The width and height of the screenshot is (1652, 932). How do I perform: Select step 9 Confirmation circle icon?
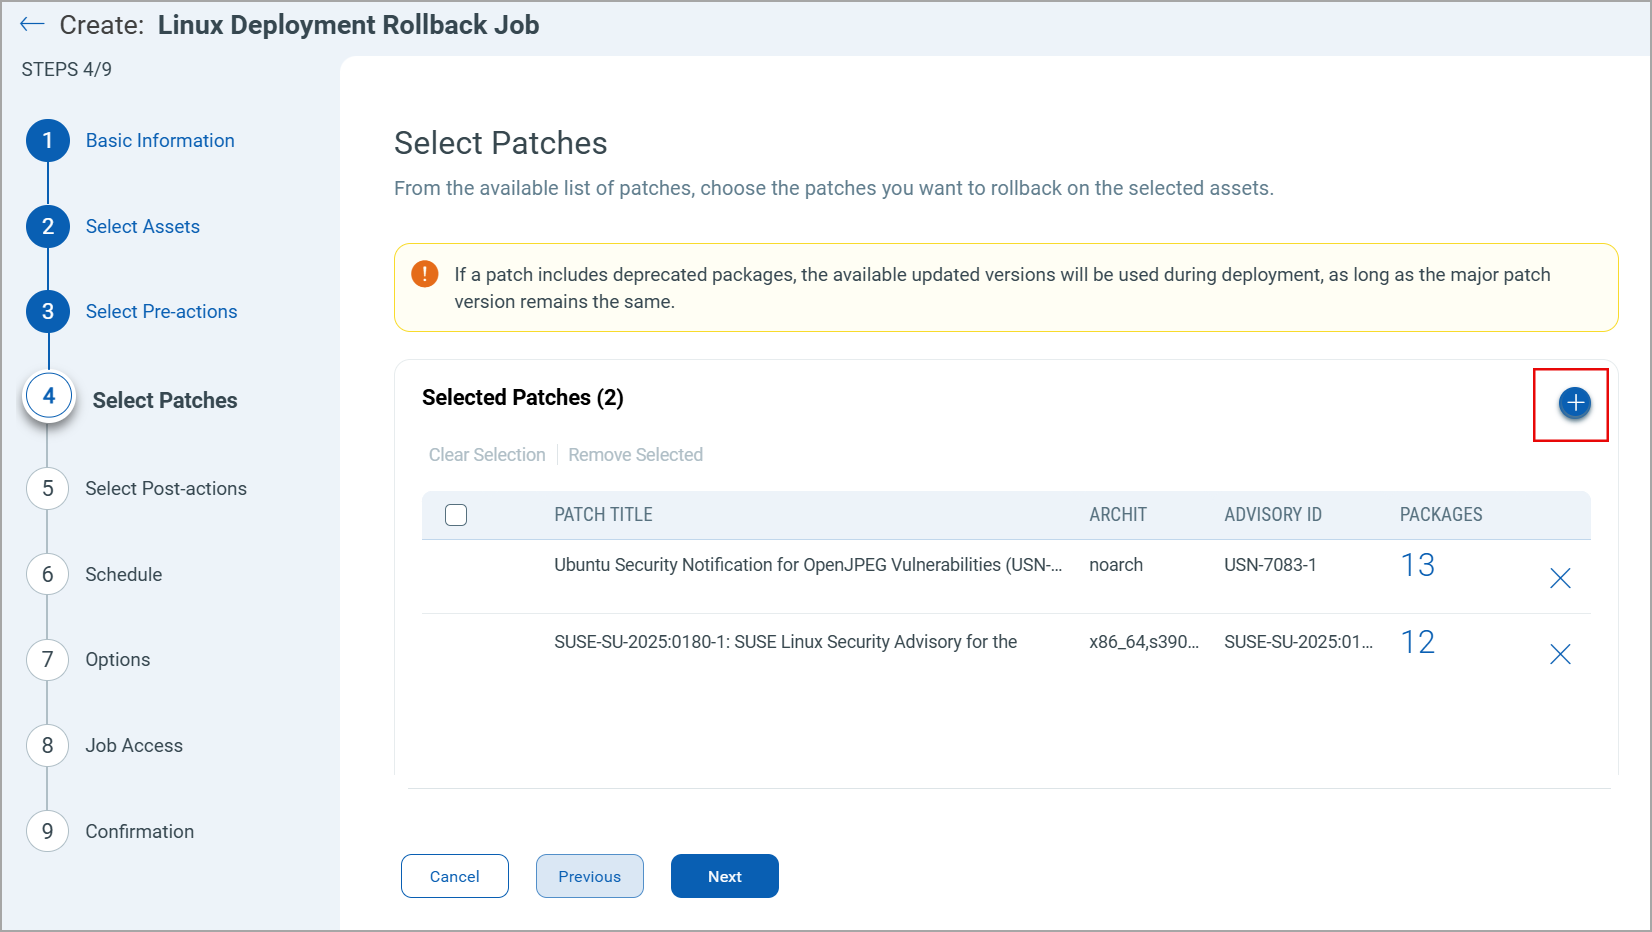click(x=47, y=831)
